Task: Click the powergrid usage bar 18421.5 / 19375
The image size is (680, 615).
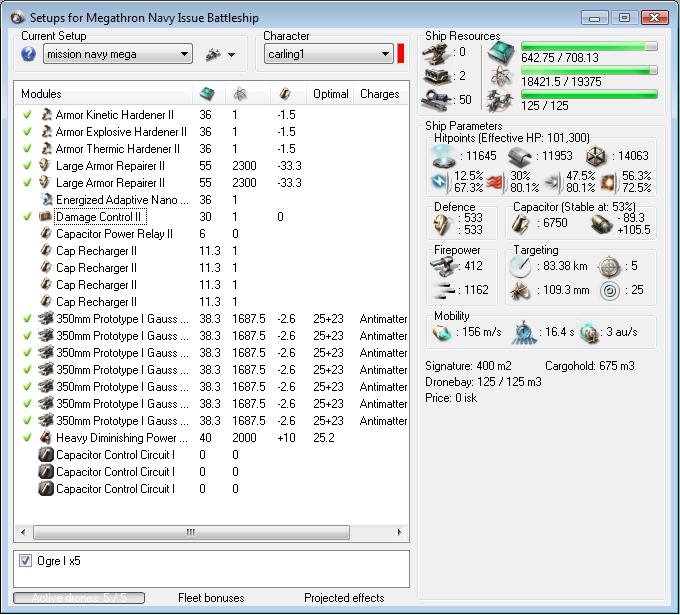Action: (589, 70)
